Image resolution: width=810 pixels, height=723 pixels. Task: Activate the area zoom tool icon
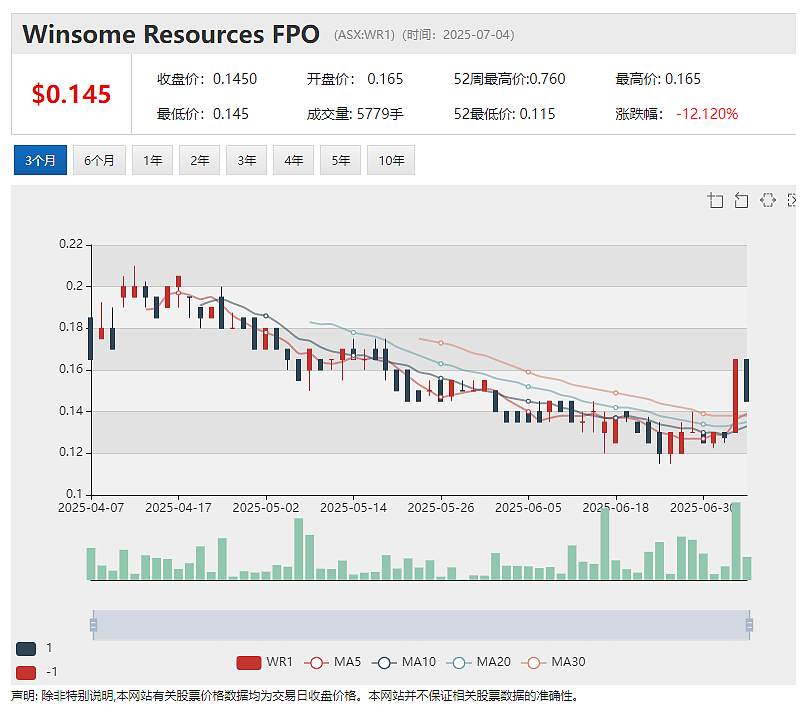tap(715, 200)
